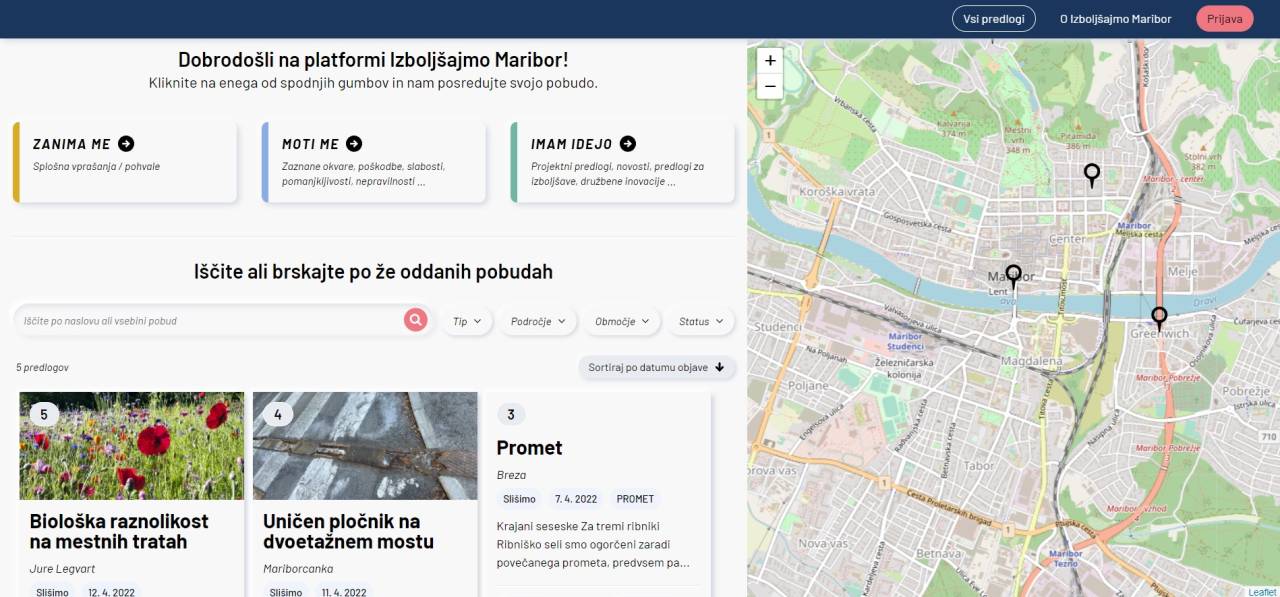Go to O Izboljšajmo Maribor page

click(1115, 19)
